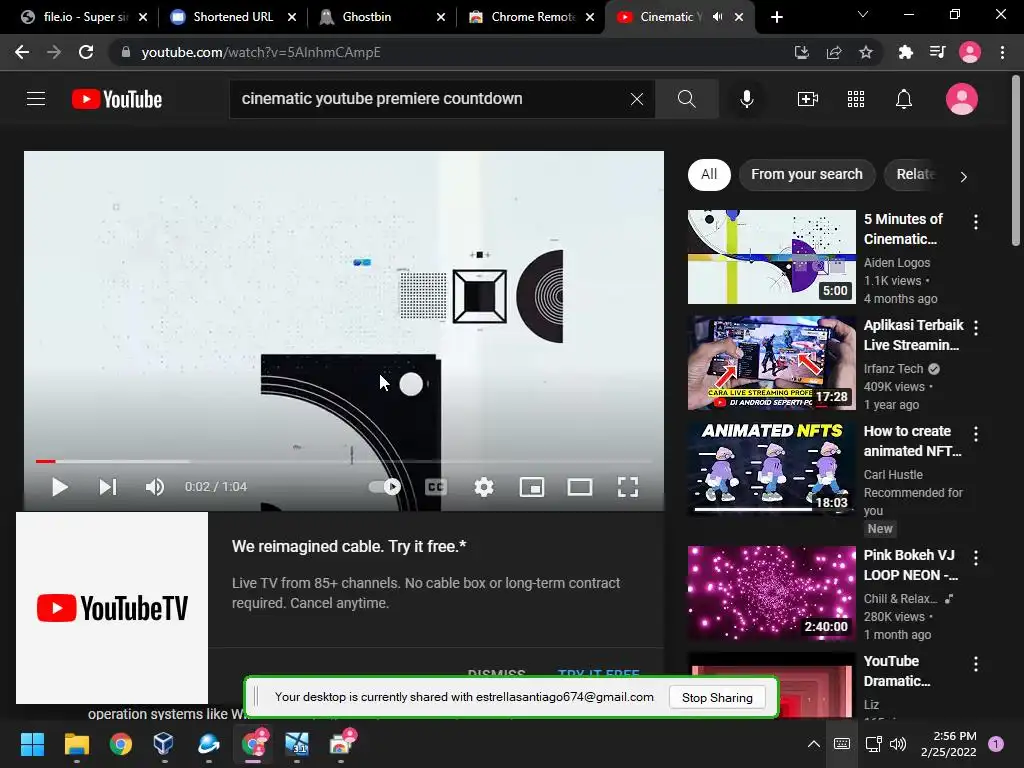The width and height of the screenshot is (1024, 768).
Task: Open the Chrome profile avatar
Action: [x=970, y=52]
